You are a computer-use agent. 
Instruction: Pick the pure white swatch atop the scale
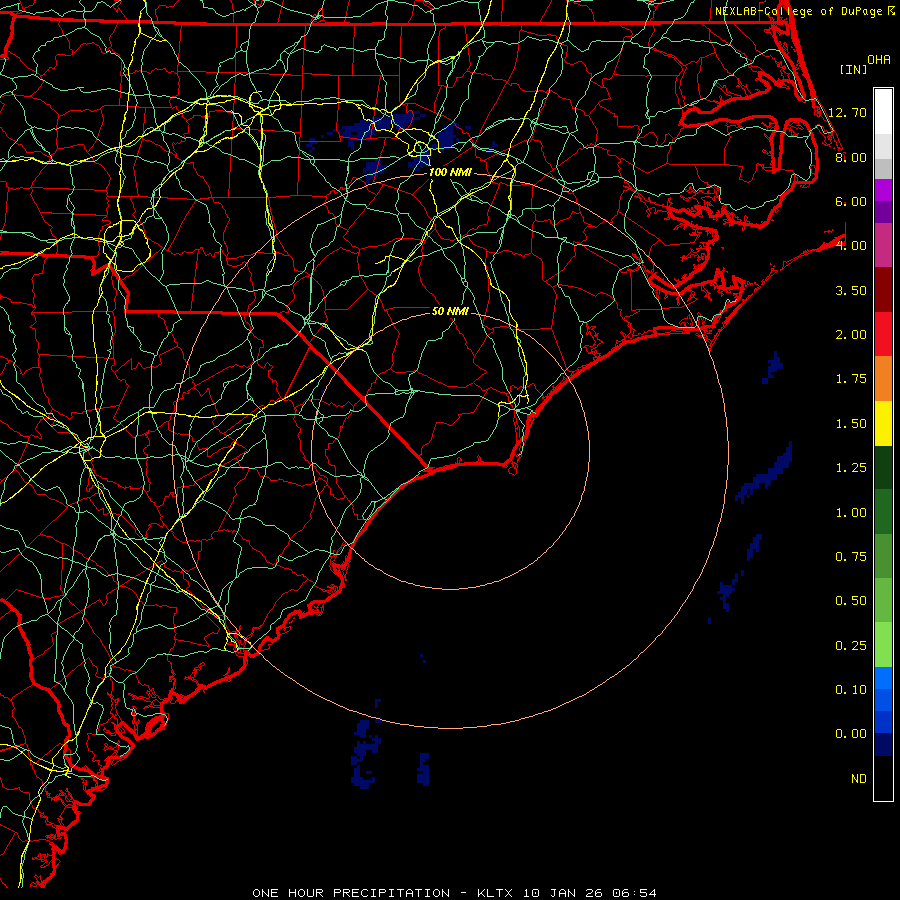click(883, 112)
